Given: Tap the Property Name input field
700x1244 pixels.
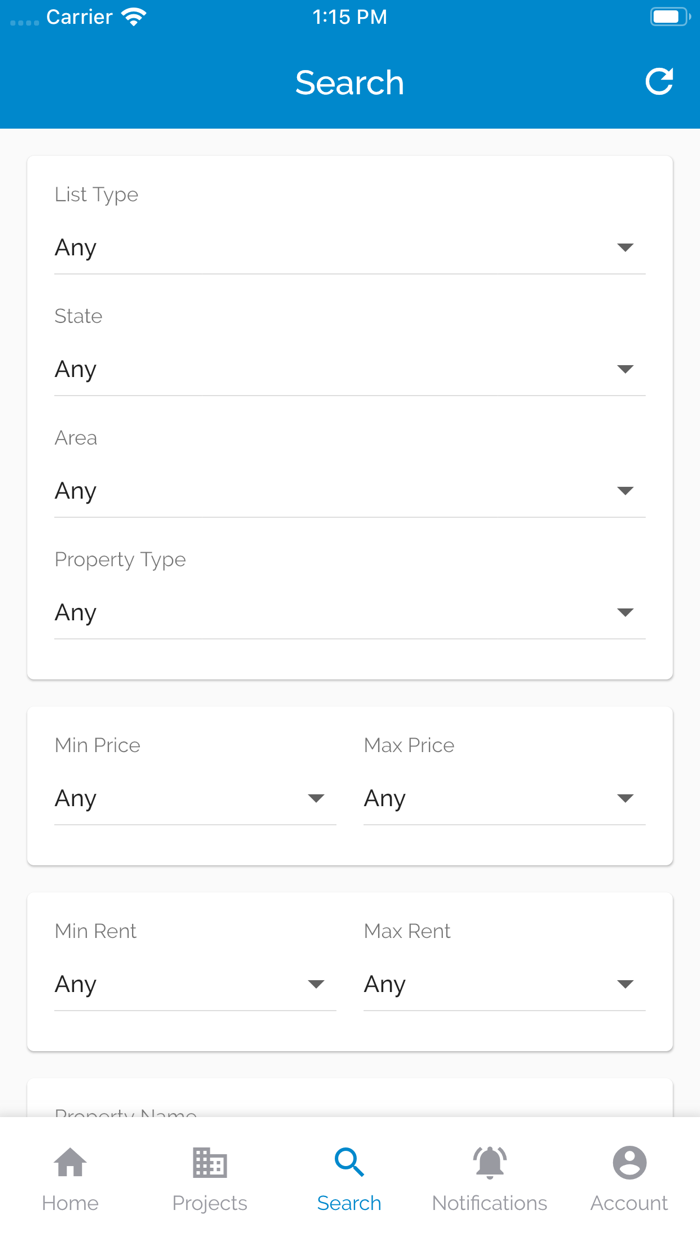Looking at the screenshot, I should [349, 1113].
